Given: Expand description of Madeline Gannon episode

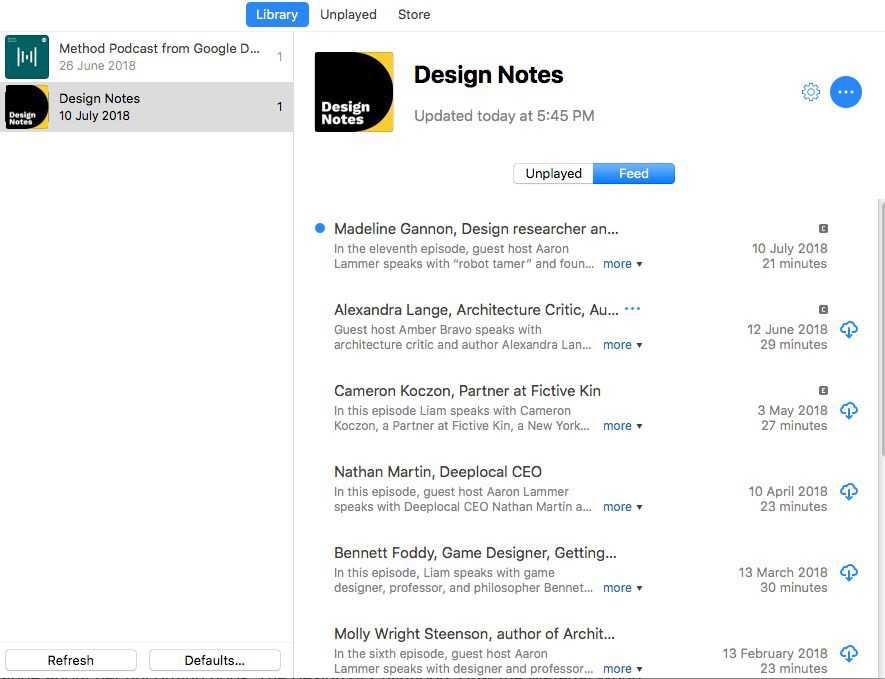Looking at the screenshot, I should [623, 264].
